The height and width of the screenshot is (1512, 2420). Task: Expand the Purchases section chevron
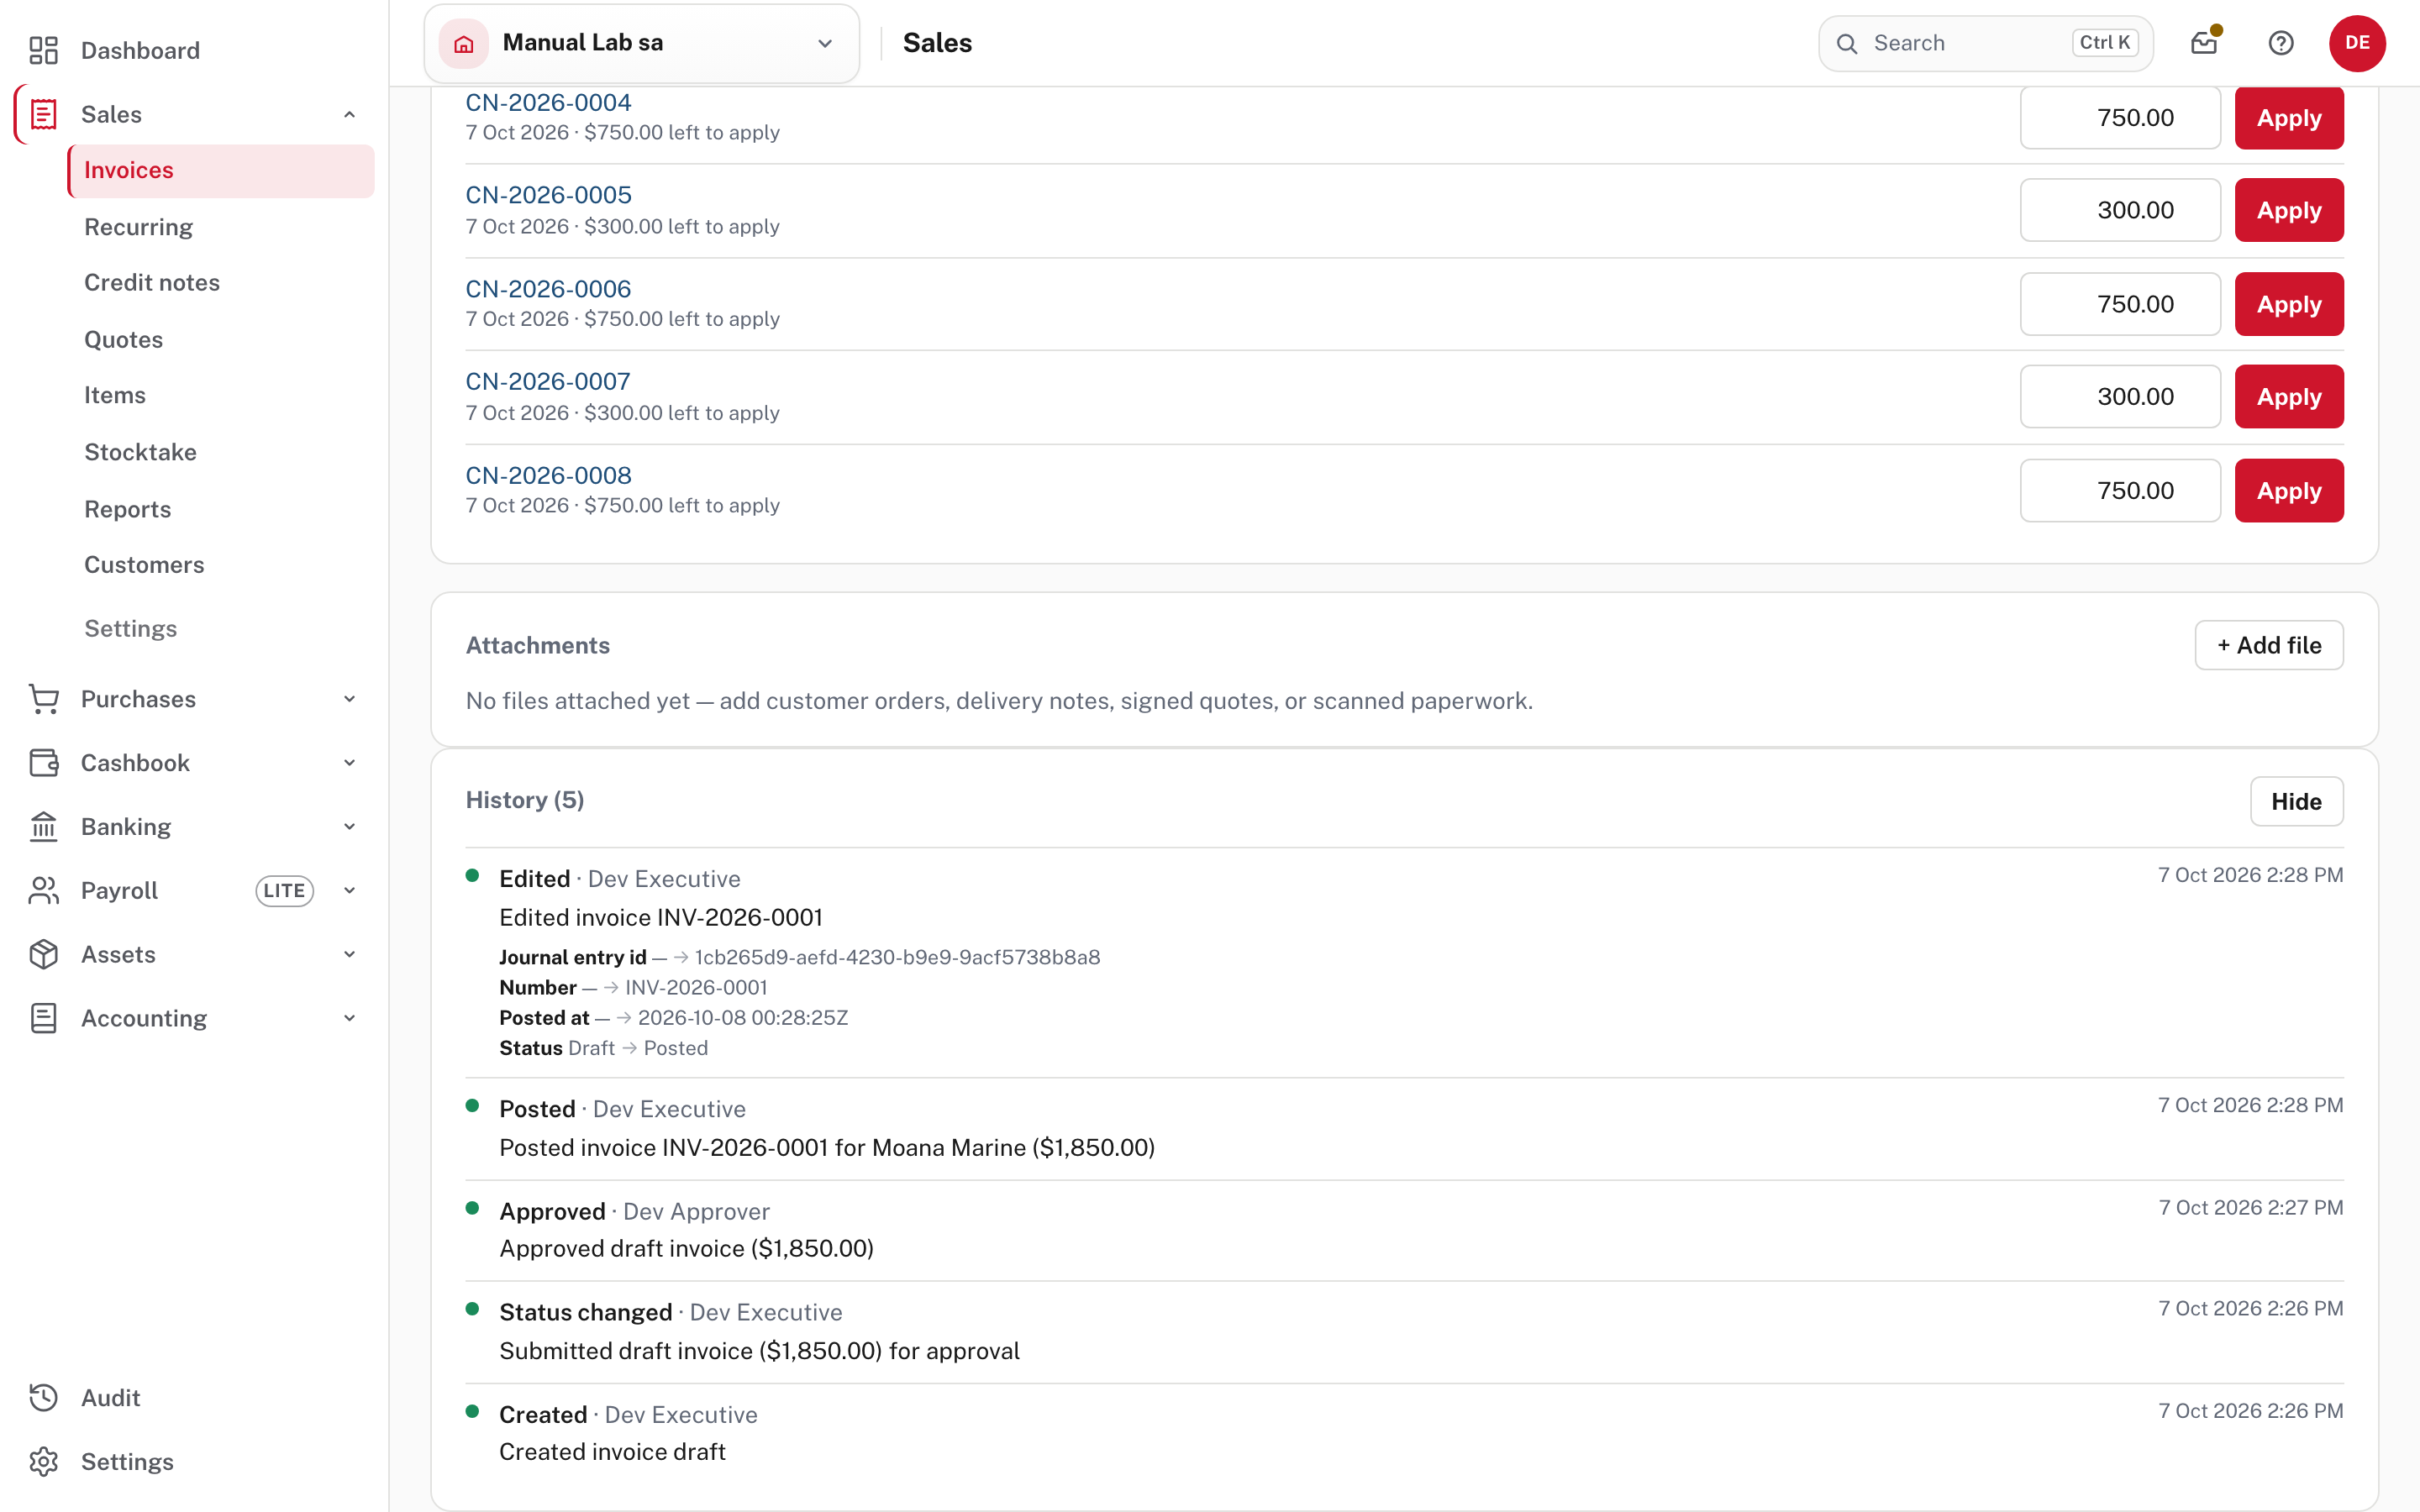349,699
